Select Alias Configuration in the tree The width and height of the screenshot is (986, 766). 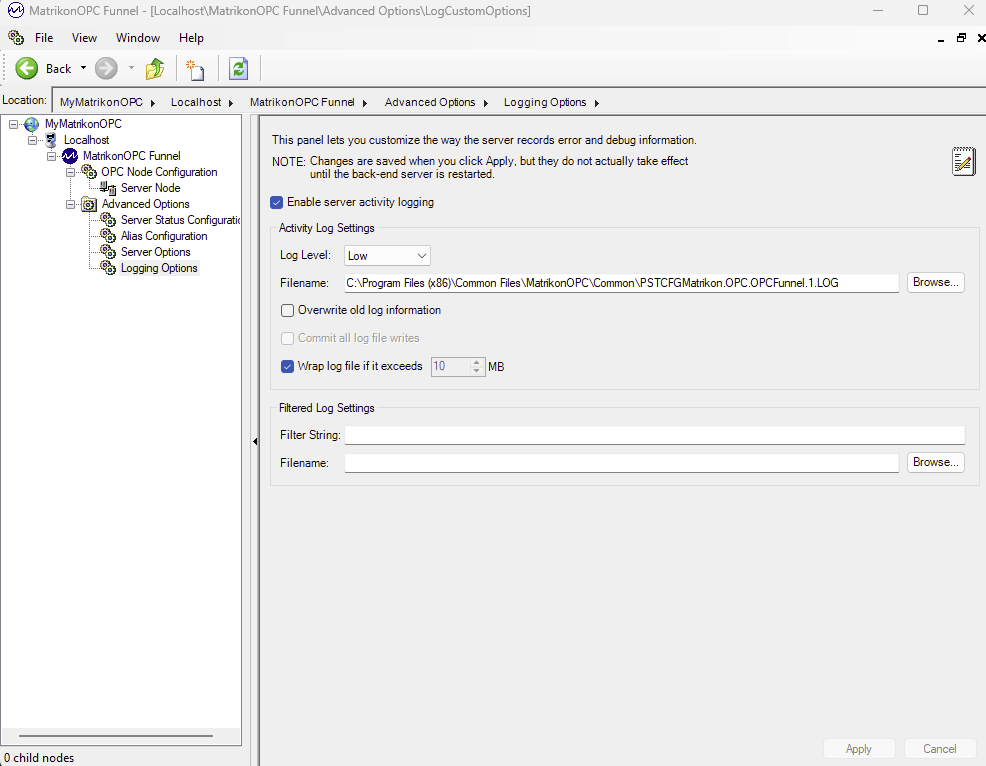tap(164, 236)
